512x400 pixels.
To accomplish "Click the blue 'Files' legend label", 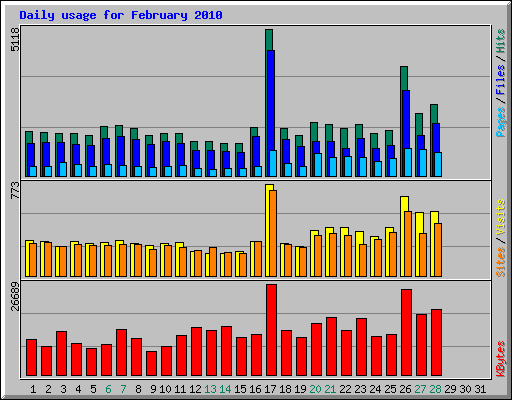I will (x=500, y=80).
